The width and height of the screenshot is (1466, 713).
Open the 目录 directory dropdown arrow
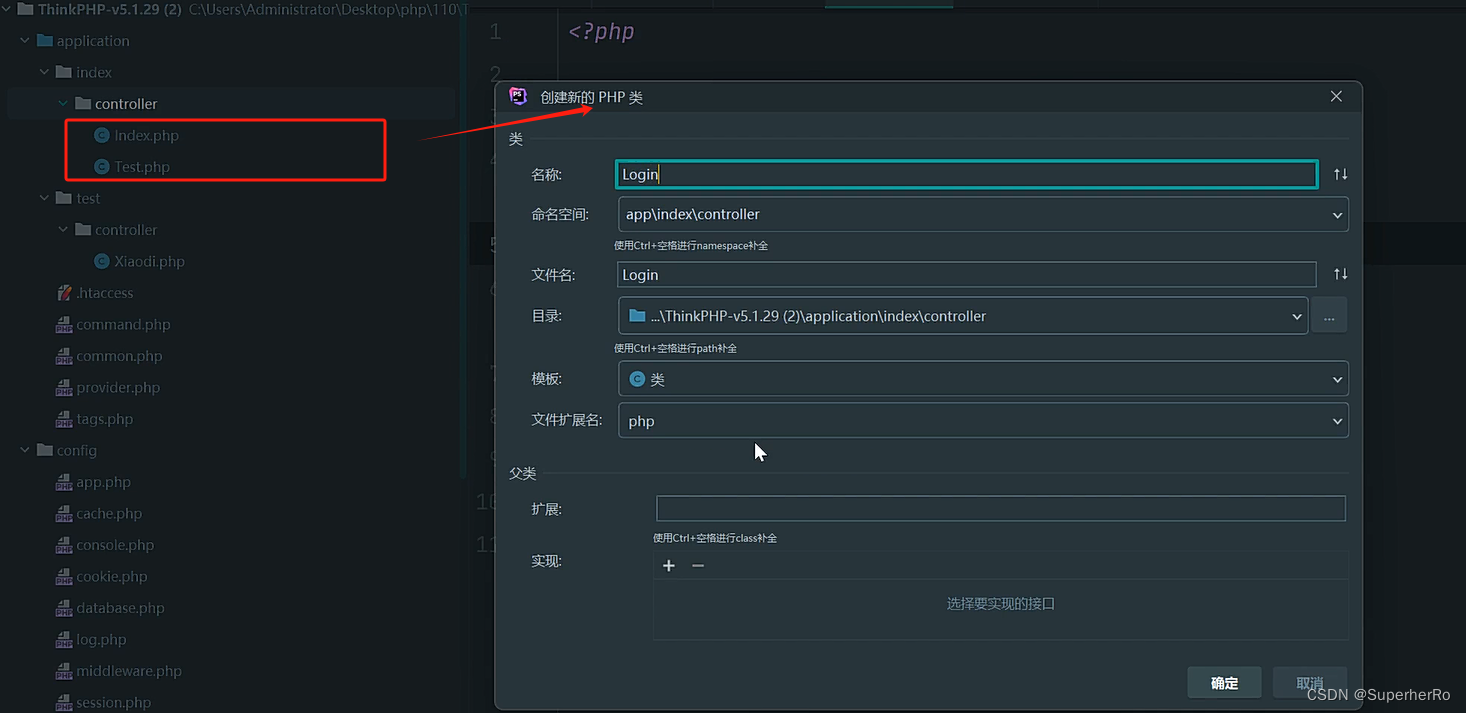tap(1297, 316)
